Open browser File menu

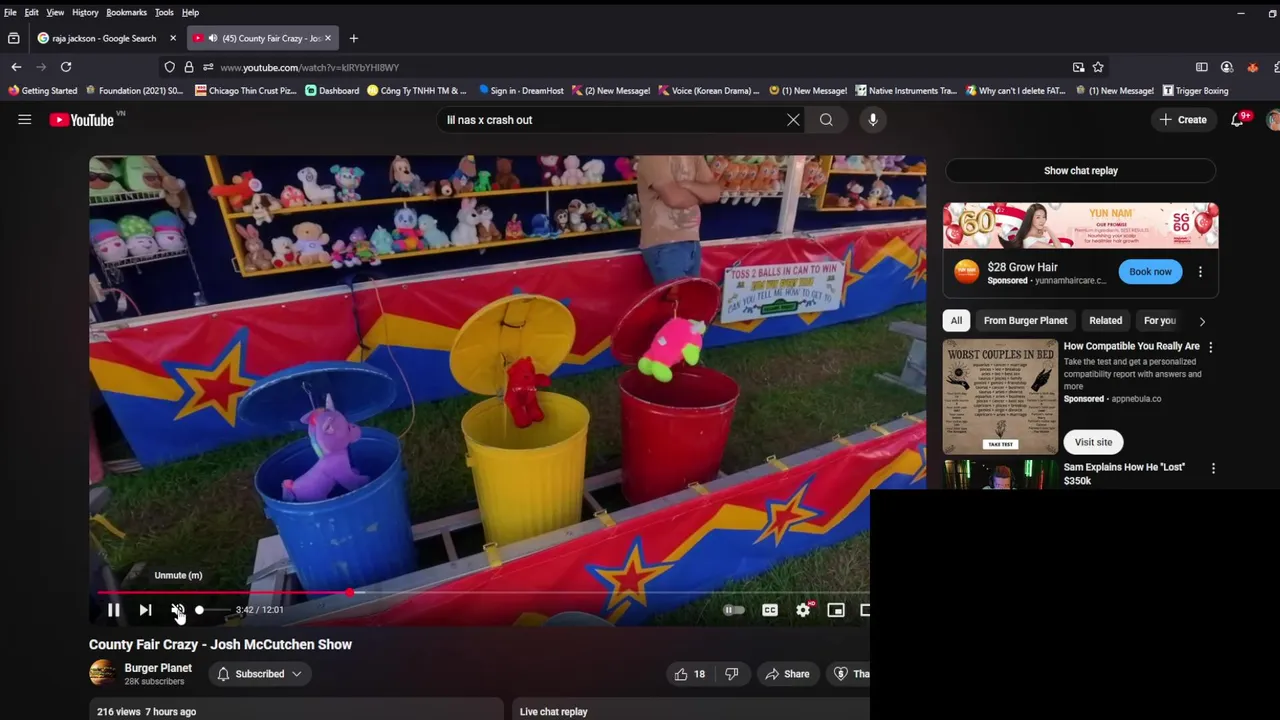10,12
